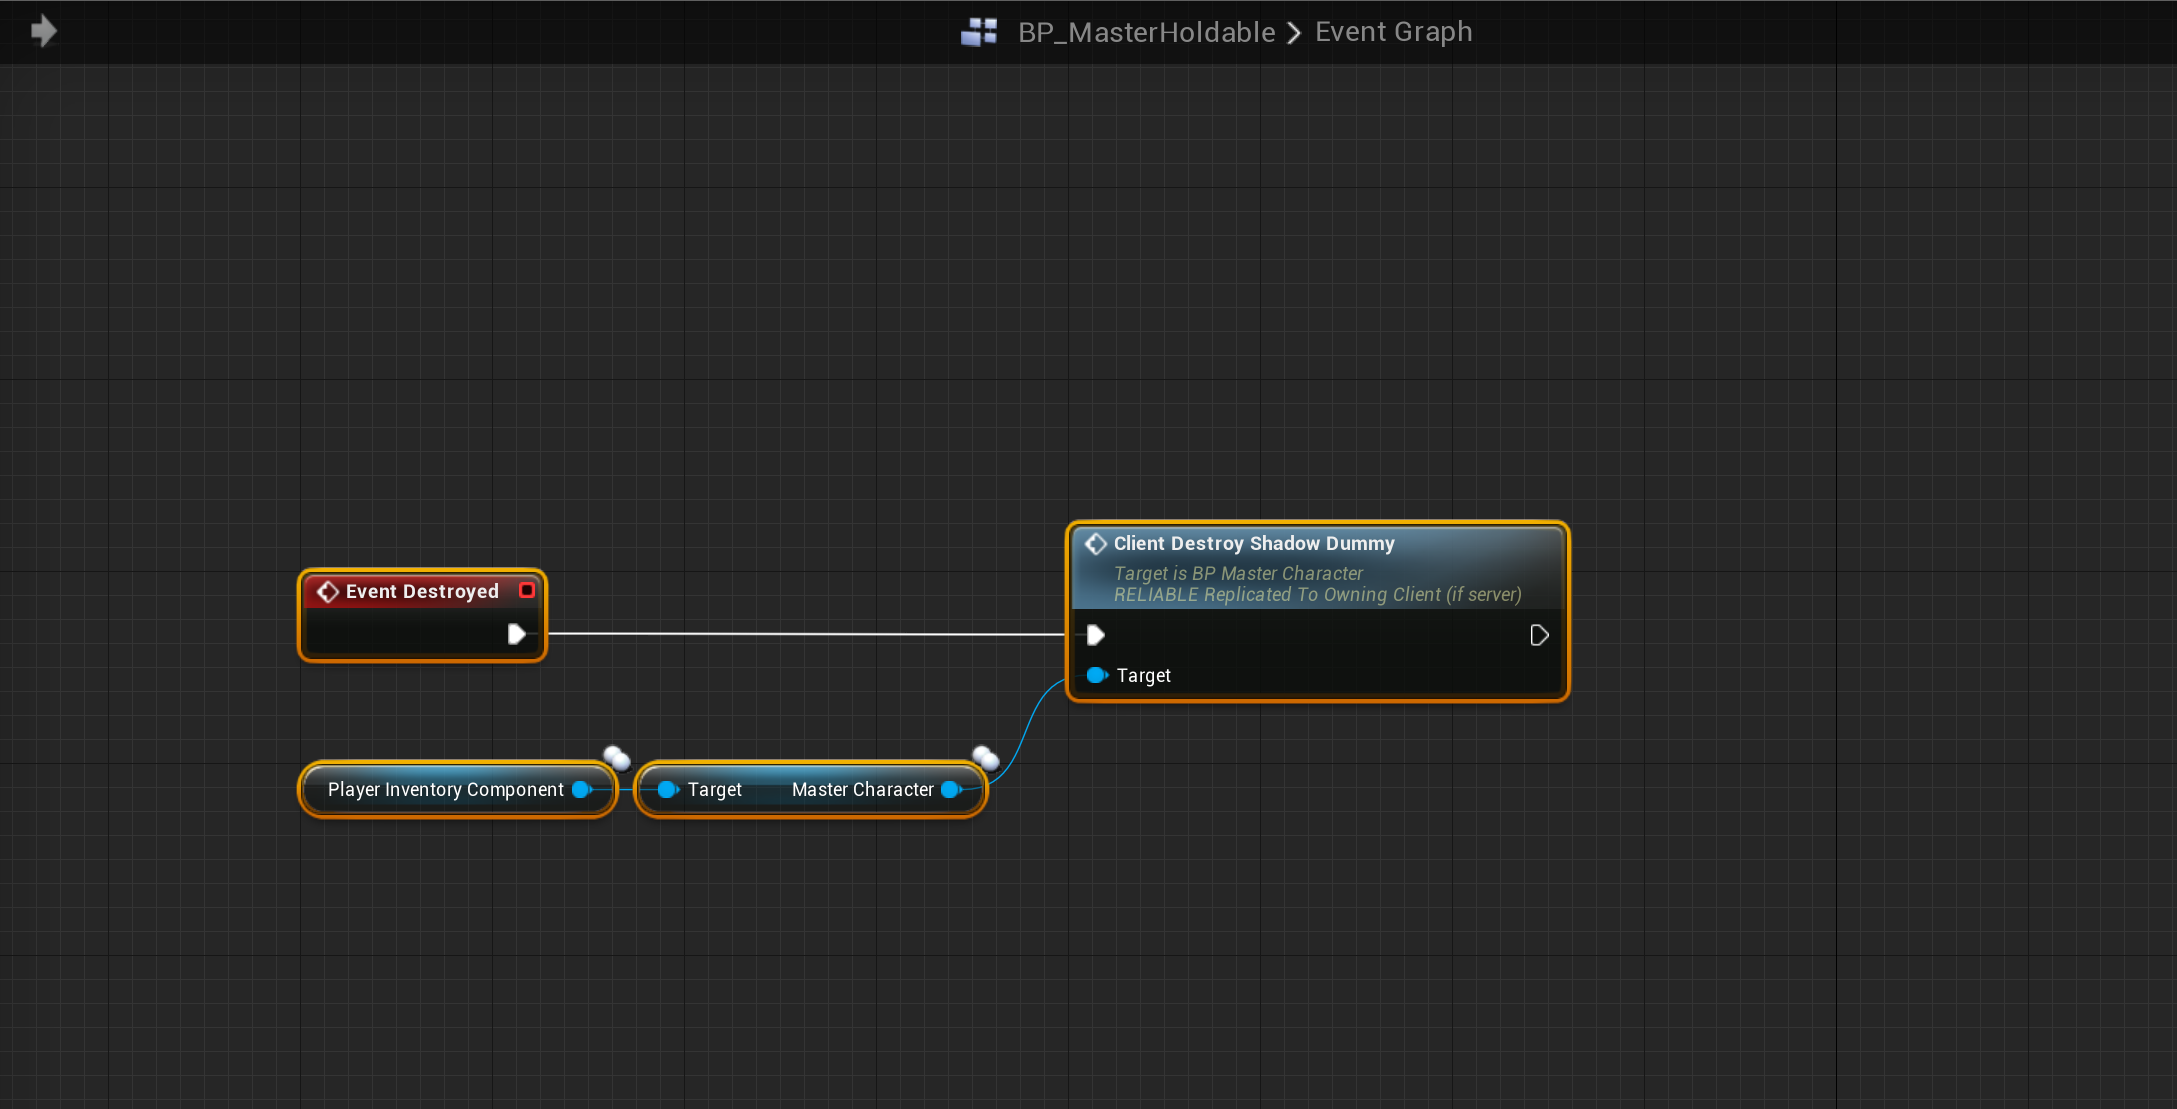Click red delegate pin on Event Destroyed
This screenshot has height=1109, width=2177.
527,590
